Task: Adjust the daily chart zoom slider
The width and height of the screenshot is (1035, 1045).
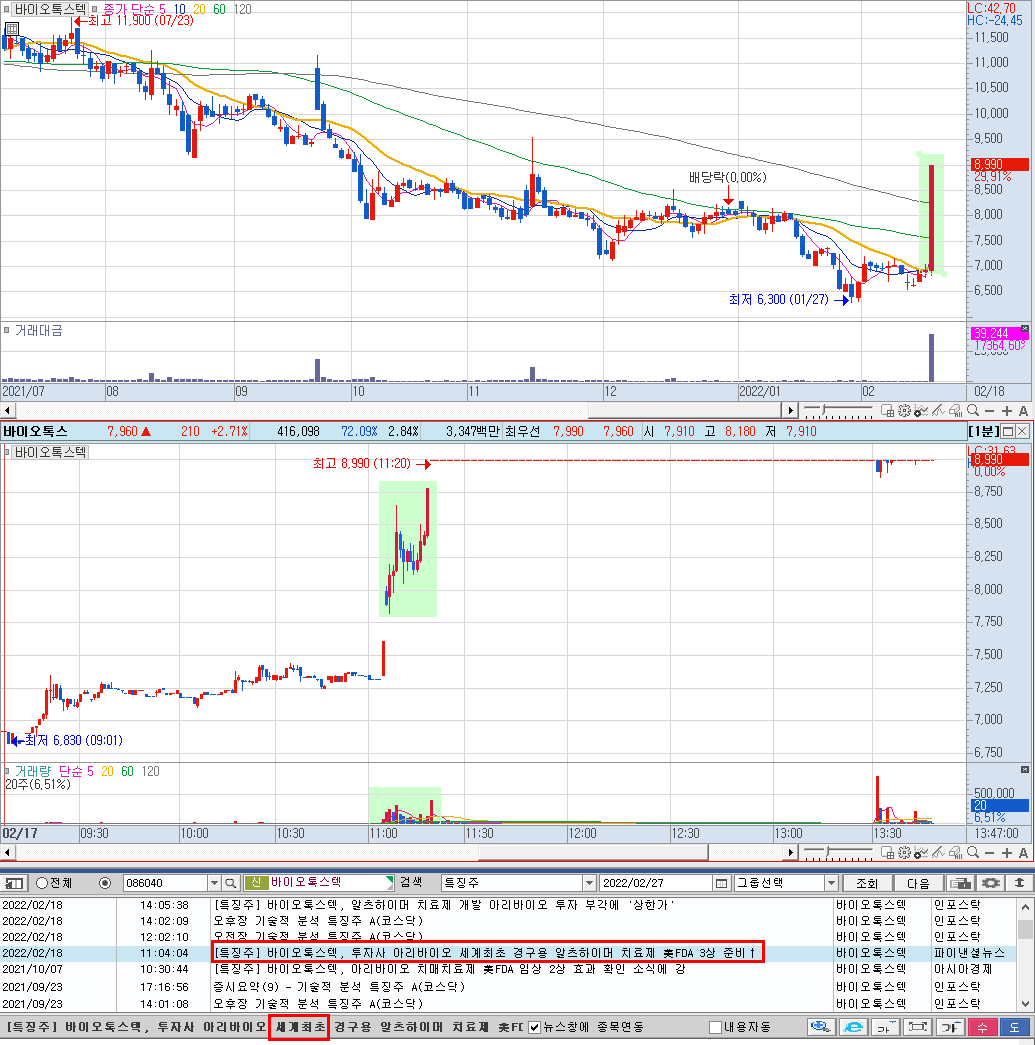Action: pos(826,409)
